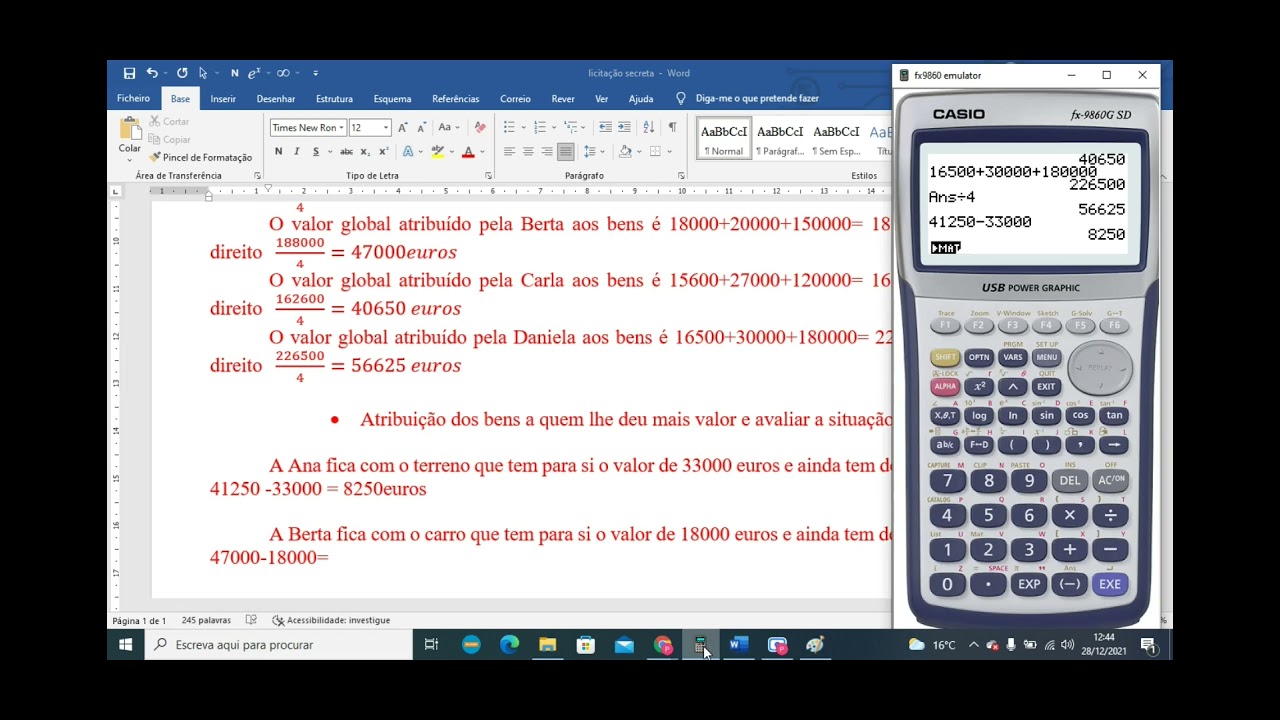Undo the last action in Word

[152, 73]
